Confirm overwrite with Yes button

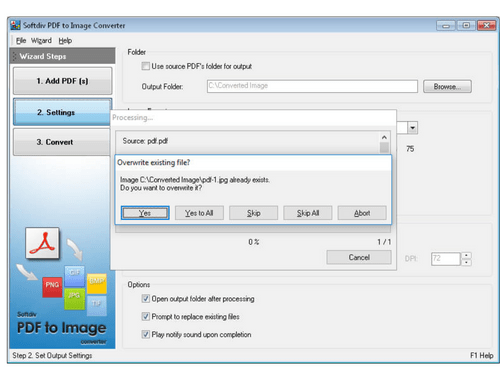(145, 213)
